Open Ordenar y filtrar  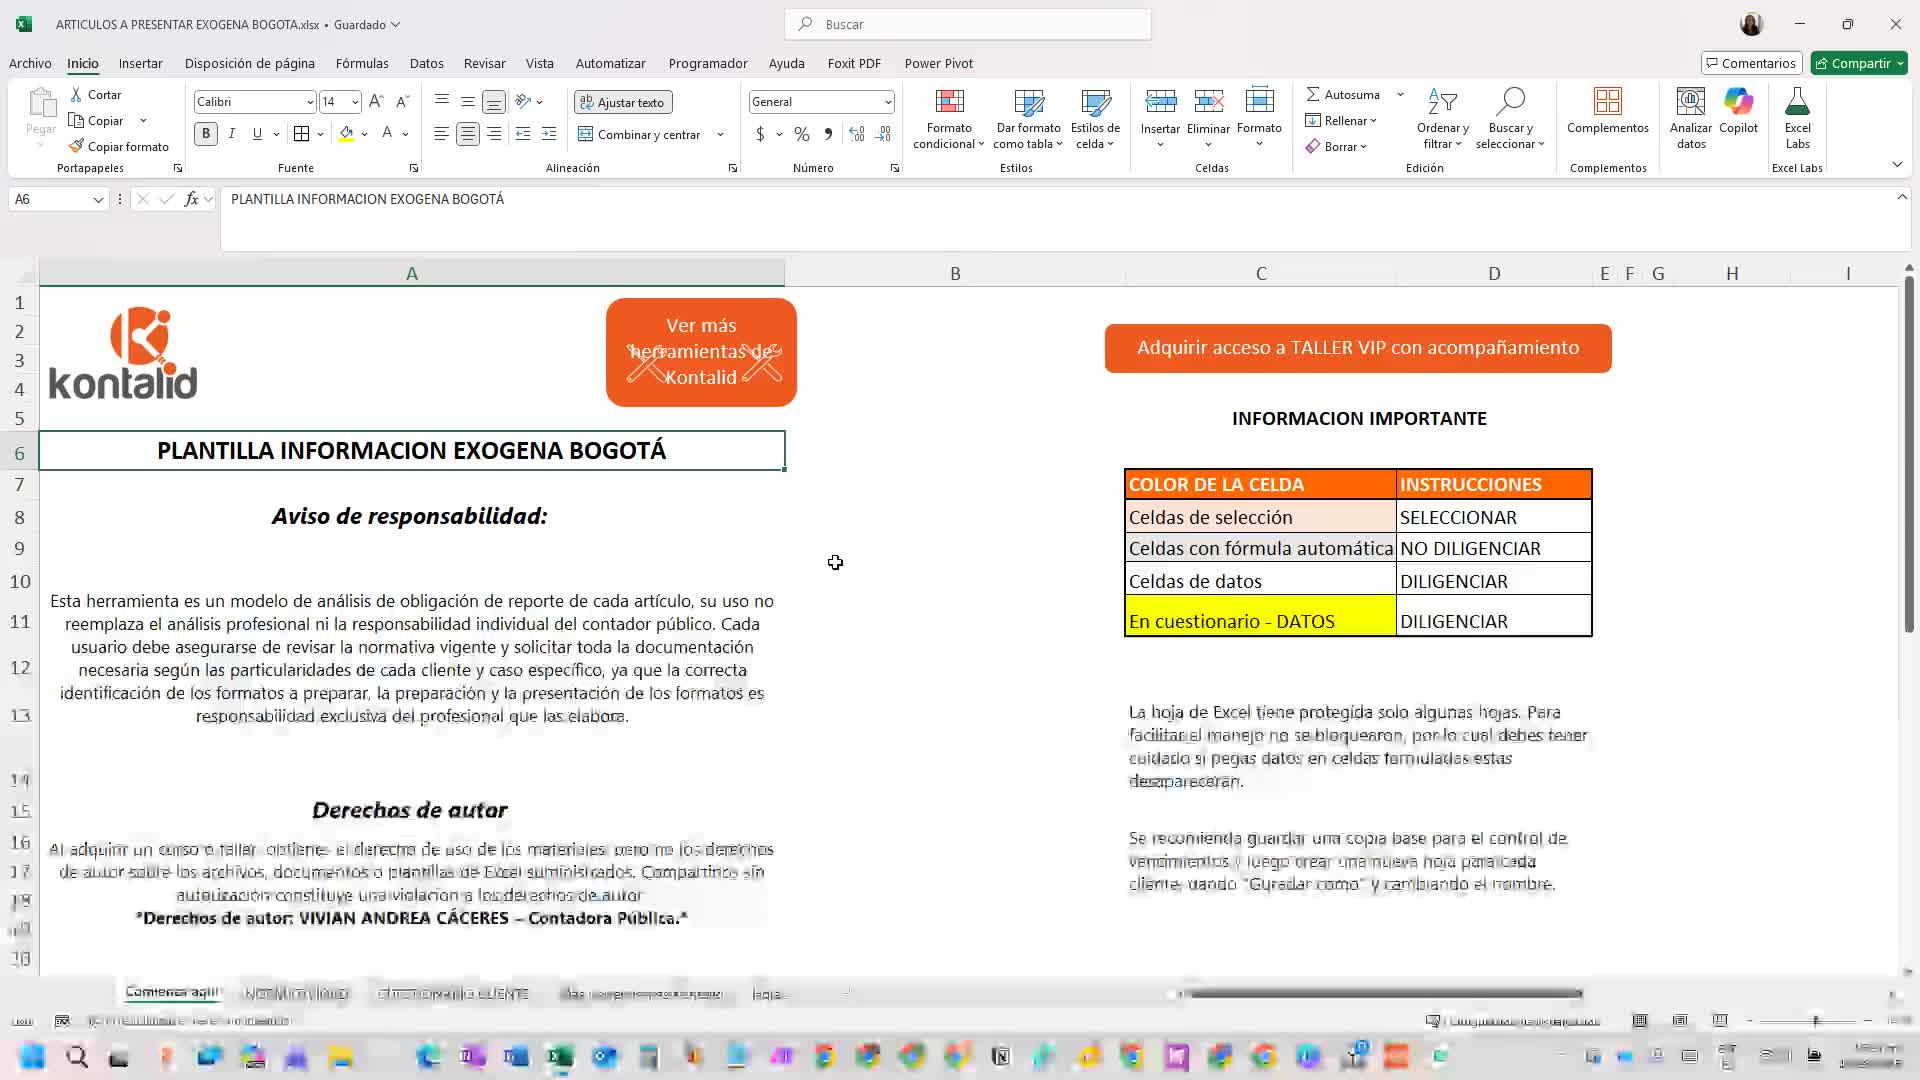[x=1443, y=119]
